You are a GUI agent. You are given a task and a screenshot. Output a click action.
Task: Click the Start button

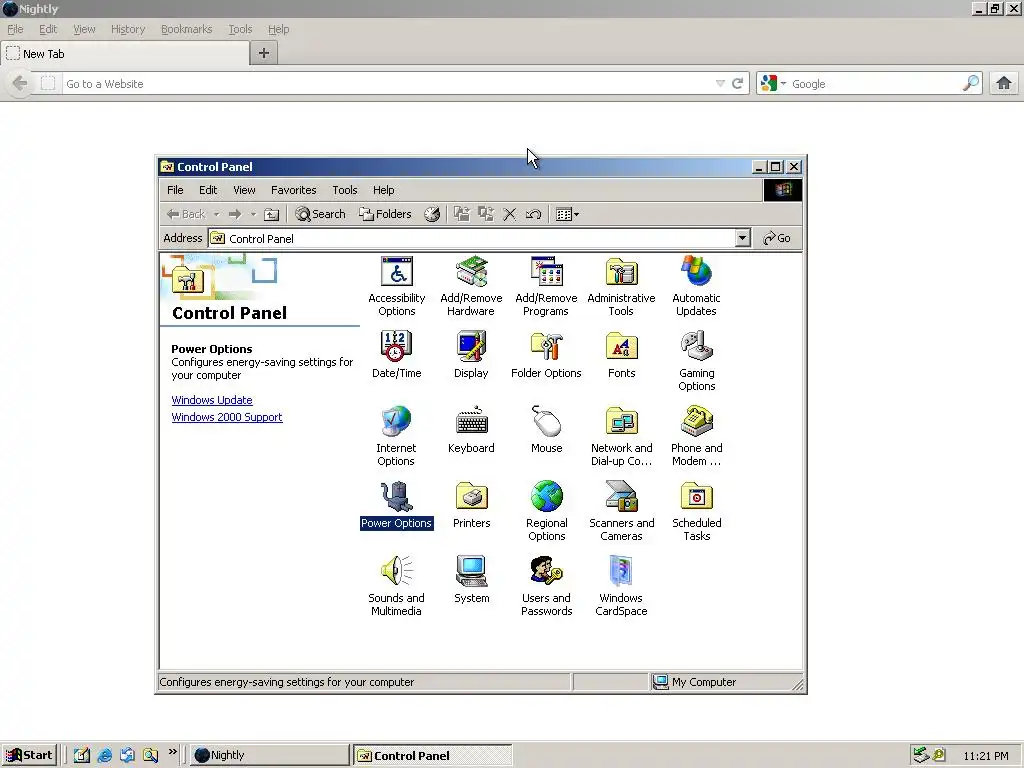tap(29, 755)
